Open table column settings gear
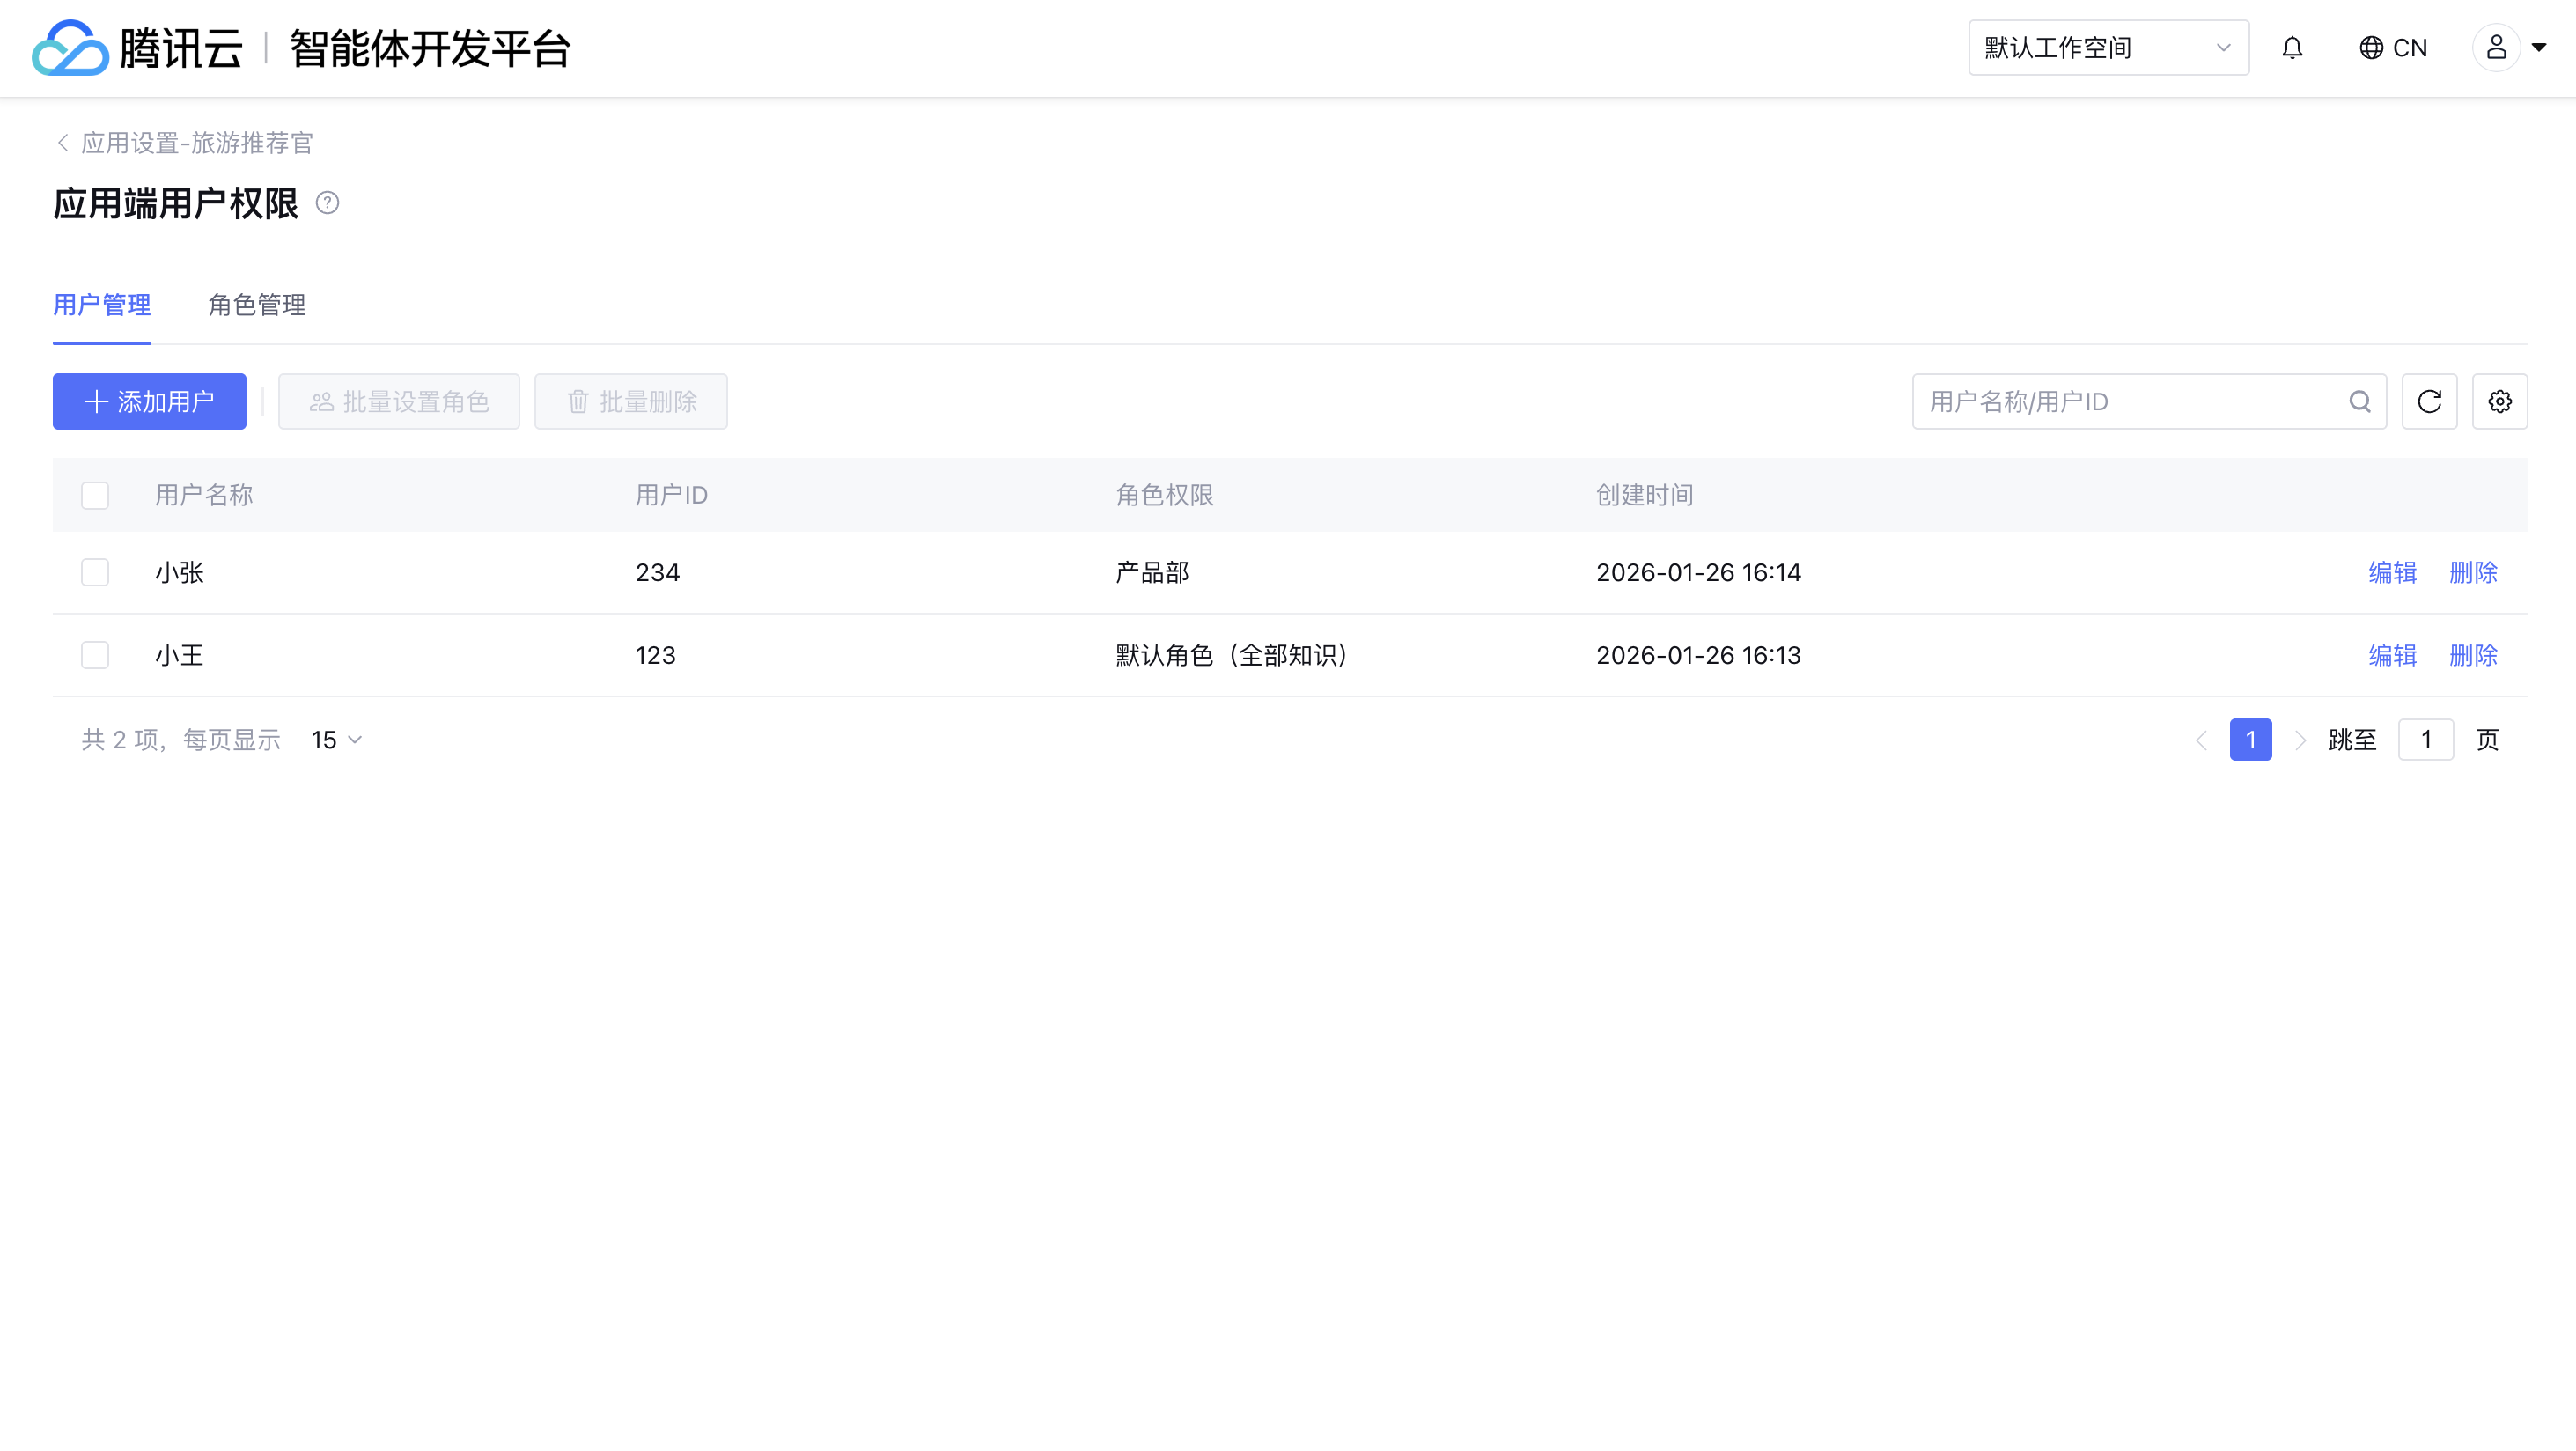The image size is (2576, 1451). [2499, 402]
